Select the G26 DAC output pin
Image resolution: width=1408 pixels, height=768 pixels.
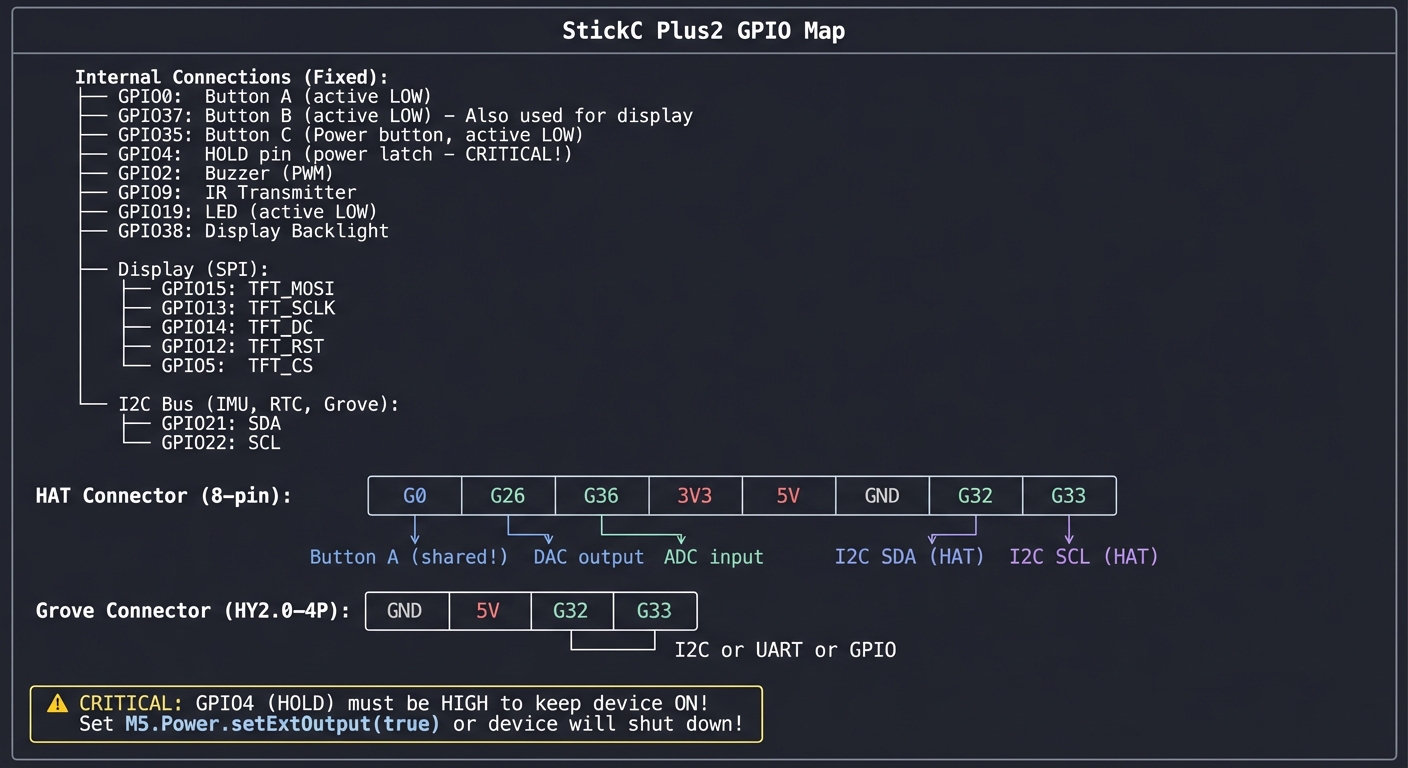507,495
